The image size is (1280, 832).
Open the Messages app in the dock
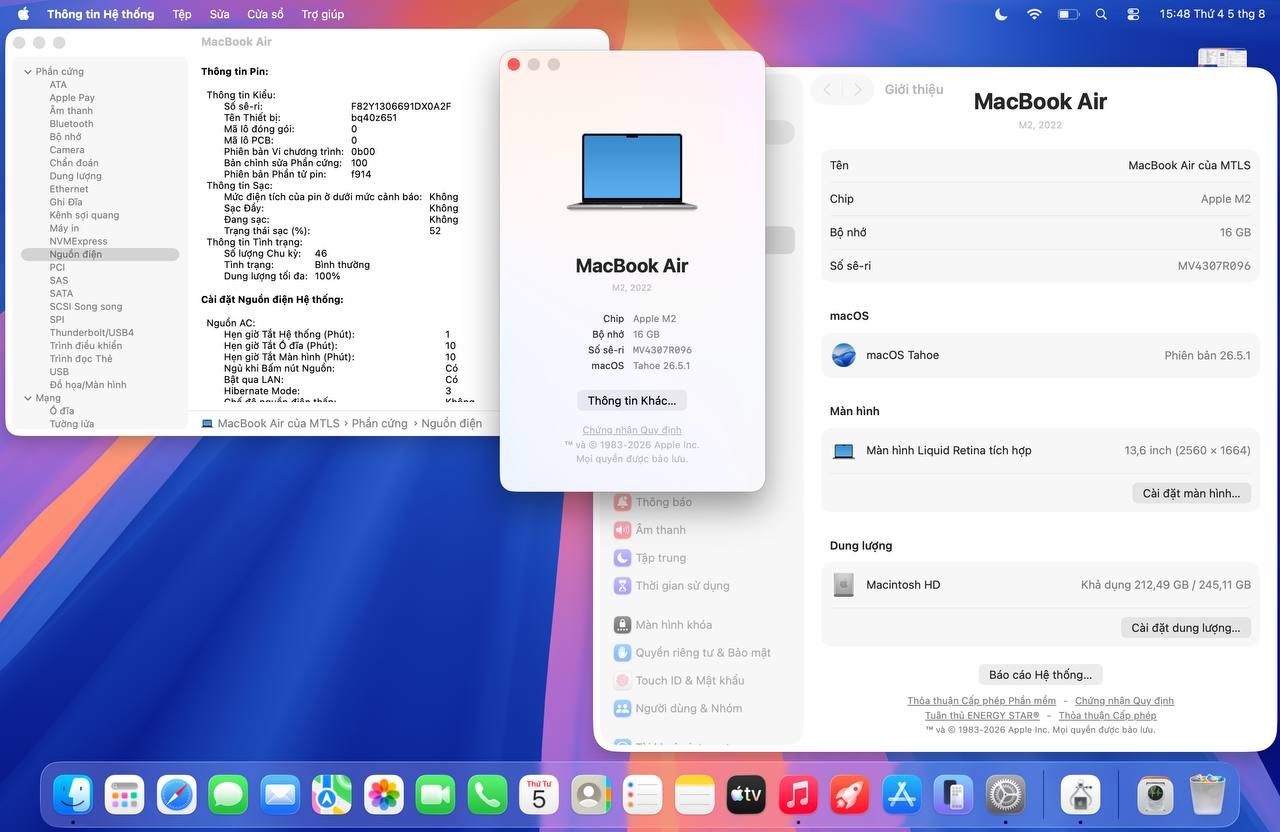point(228,795)
